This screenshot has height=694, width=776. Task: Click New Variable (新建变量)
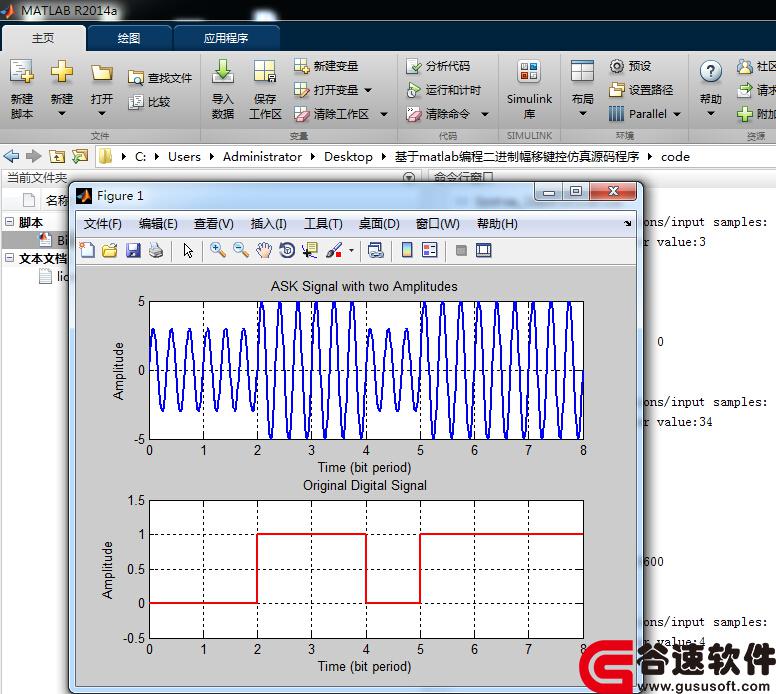pyautogui.click(x=326, y=66)
